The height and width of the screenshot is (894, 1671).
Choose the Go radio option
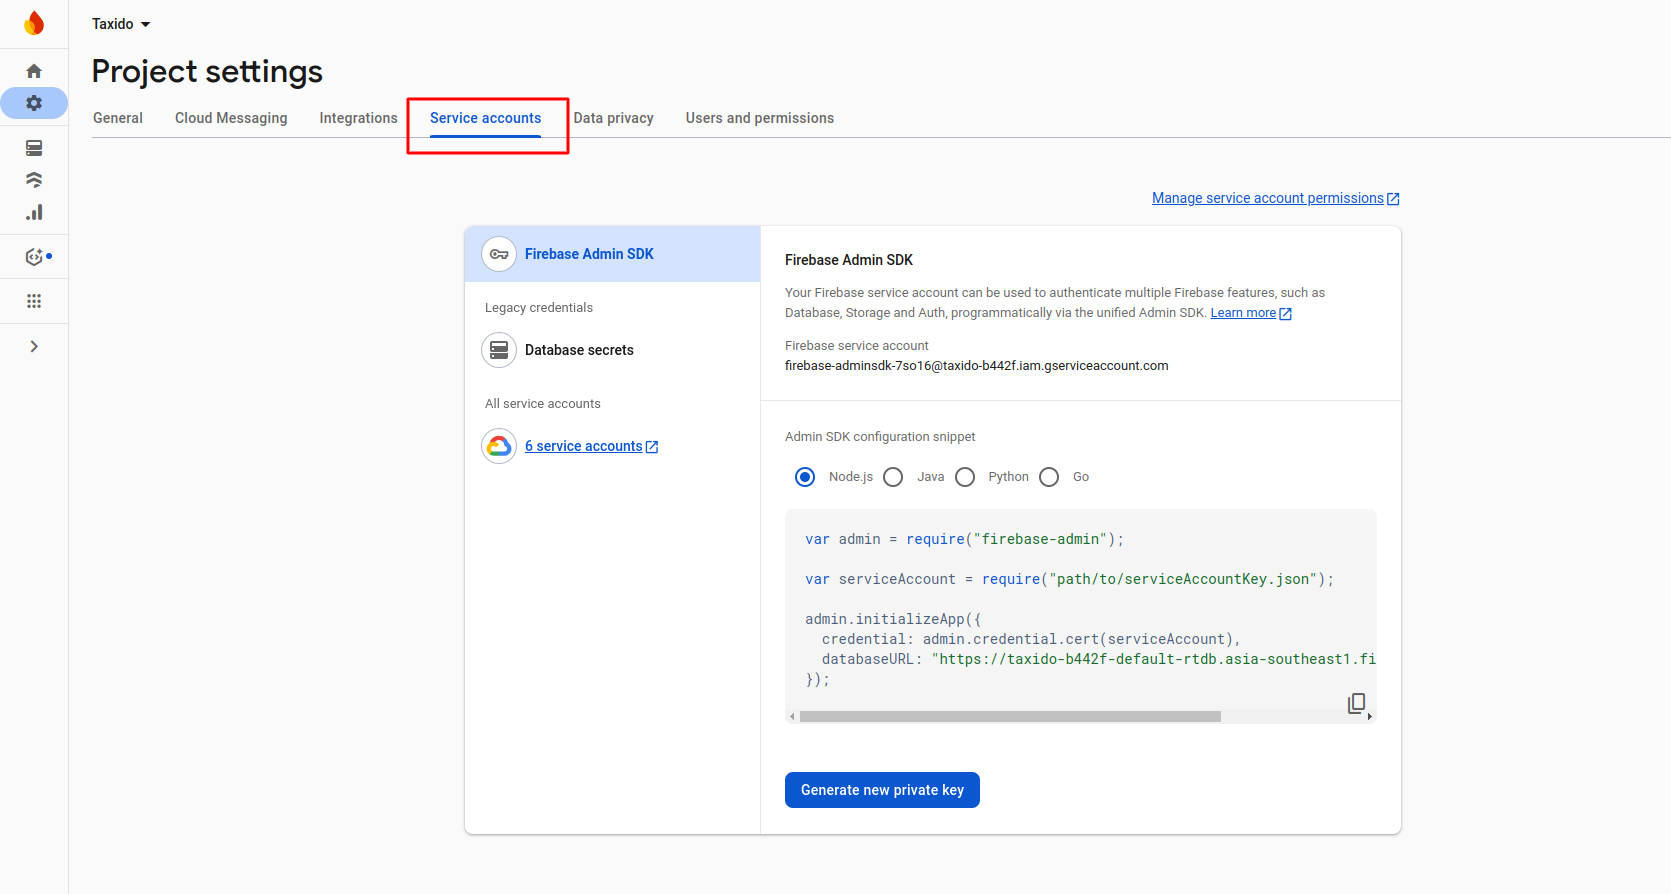click(1049, 477)
